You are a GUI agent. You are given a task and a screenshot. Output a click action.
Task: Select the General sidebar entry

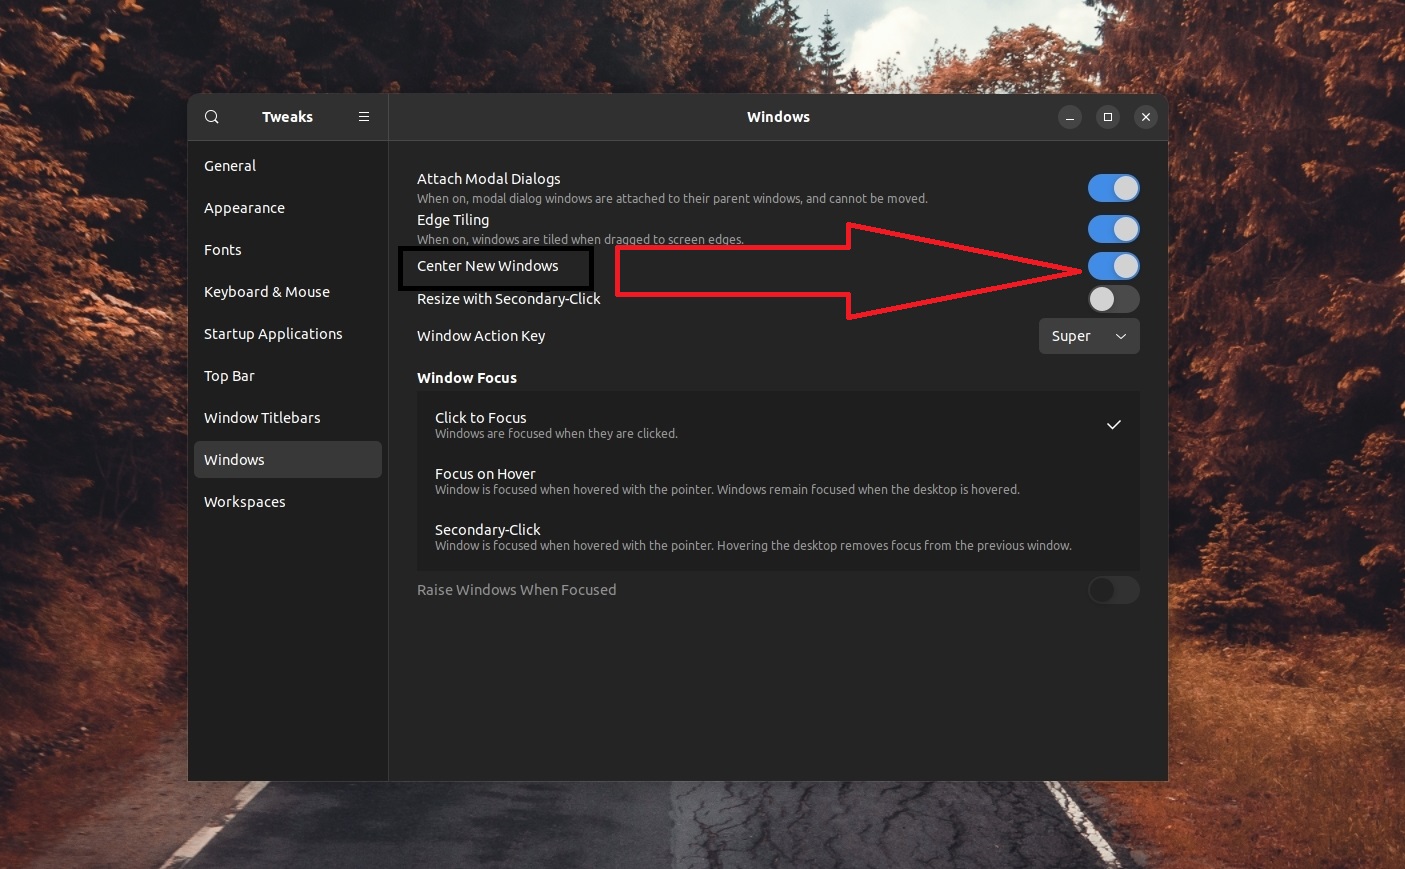click(x=230, y=166)
